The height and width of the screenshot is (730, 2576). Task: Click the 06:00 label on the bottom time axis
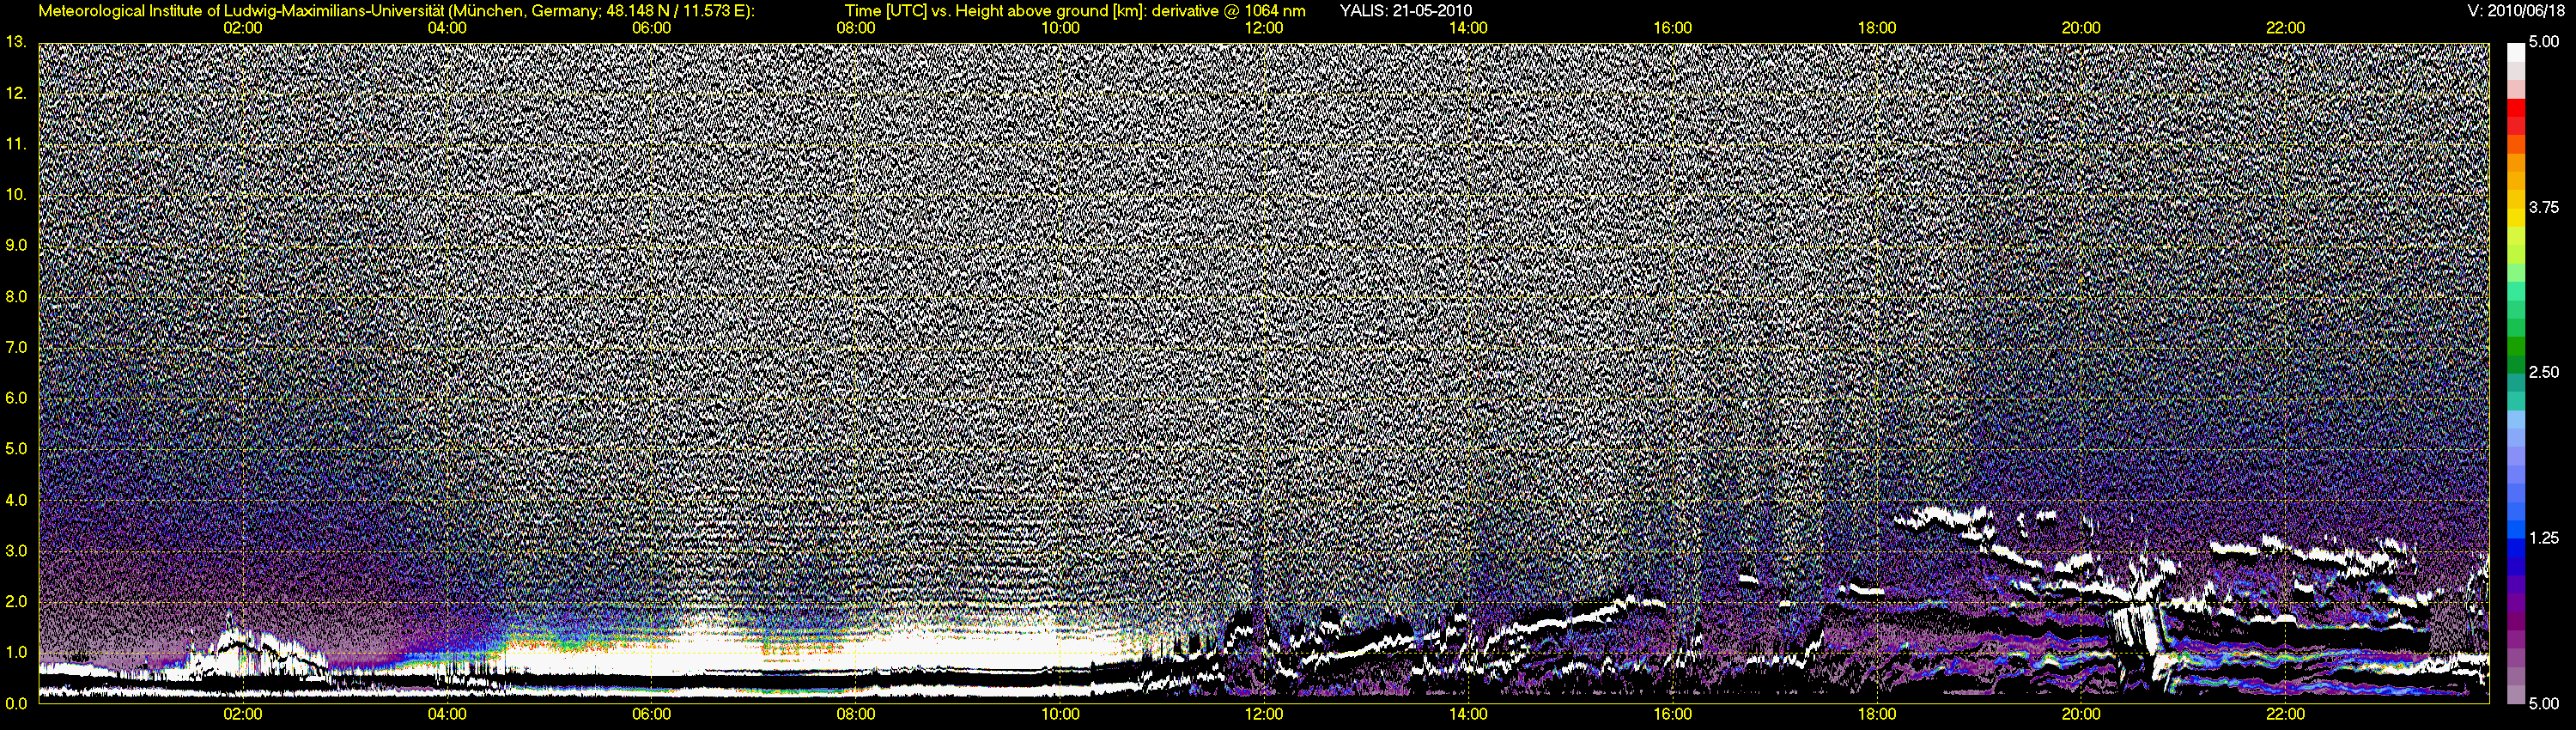pos(651,714)
